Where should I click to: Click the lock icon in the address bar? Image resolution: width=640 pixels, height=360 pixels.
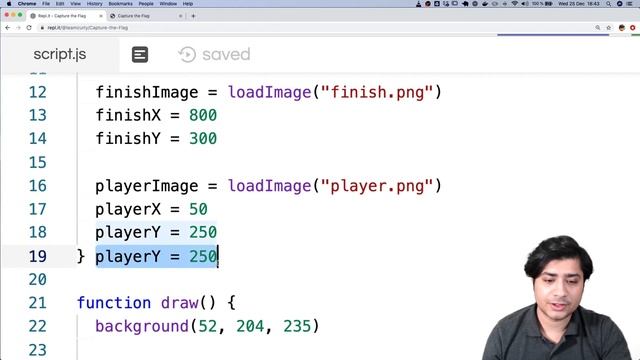click(42, 28)
